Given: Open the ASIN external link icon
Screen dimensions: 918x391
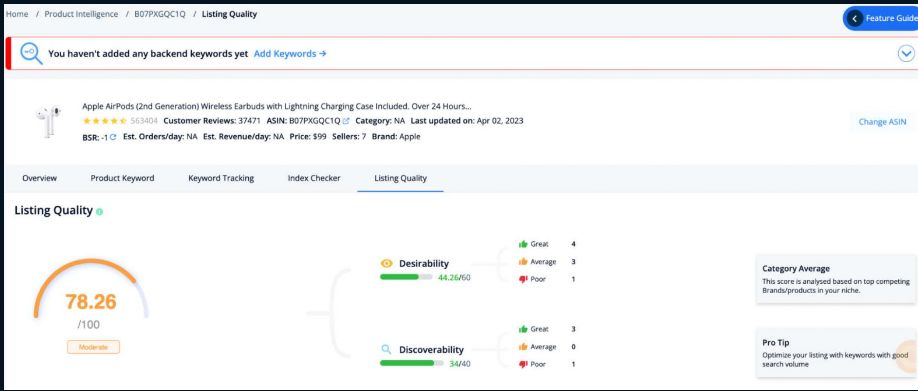Looking at the screenshot, I should pos(346,121).
